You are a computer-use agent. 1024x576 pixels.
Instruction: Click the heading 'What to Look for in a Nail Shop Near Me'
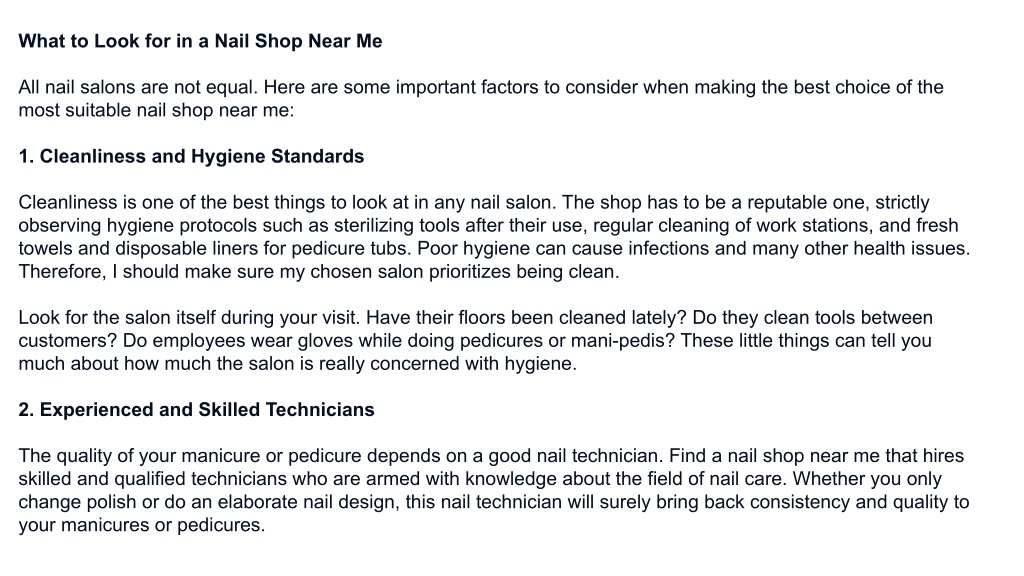tap(200, 41)
